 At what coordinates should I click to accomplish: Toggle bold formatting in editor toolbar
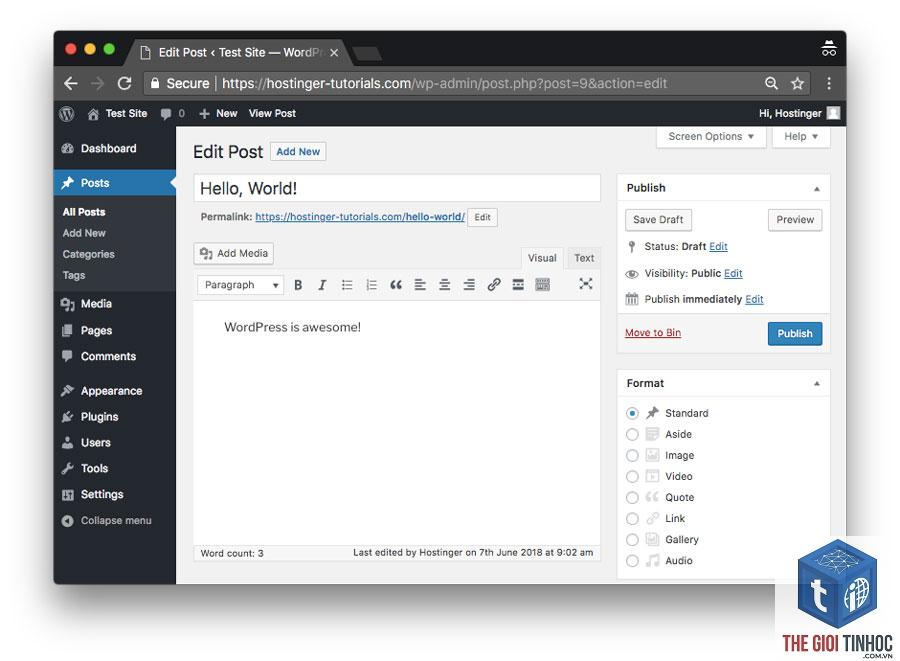click(x=298, y=285)
